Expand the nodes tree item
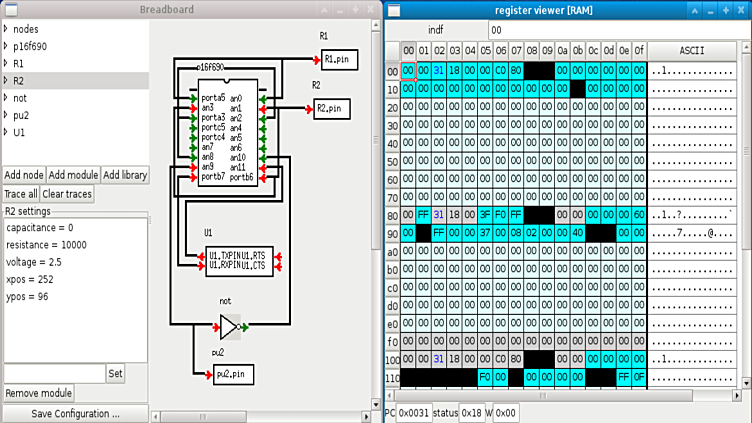The width and height of the screenshot is (752, 423). (6, 29)
